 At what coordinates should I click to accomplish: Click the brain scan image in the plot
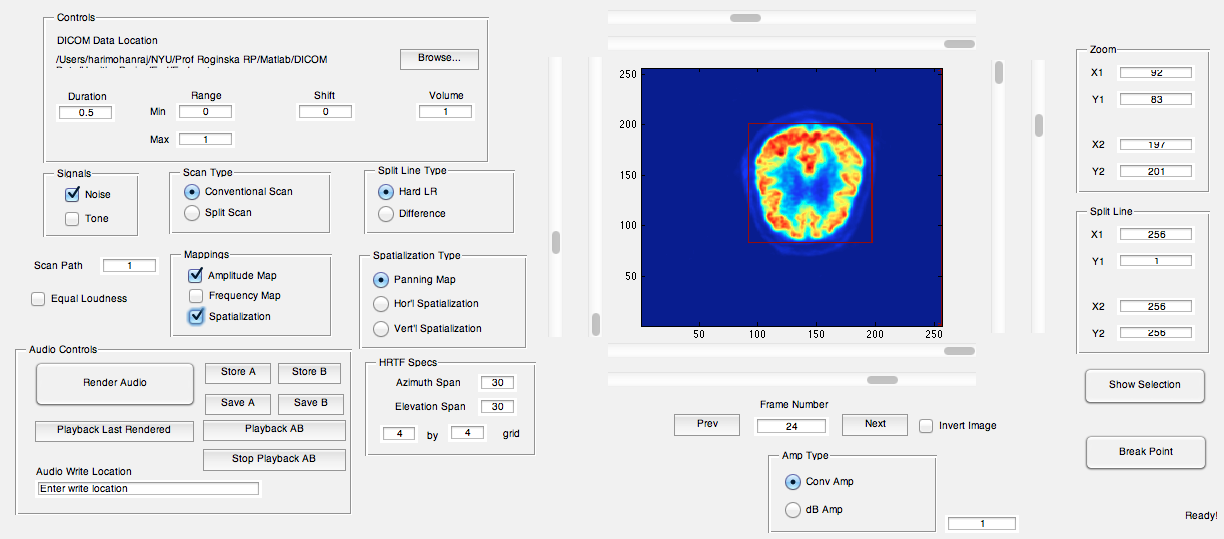click(x=793, y=198)
